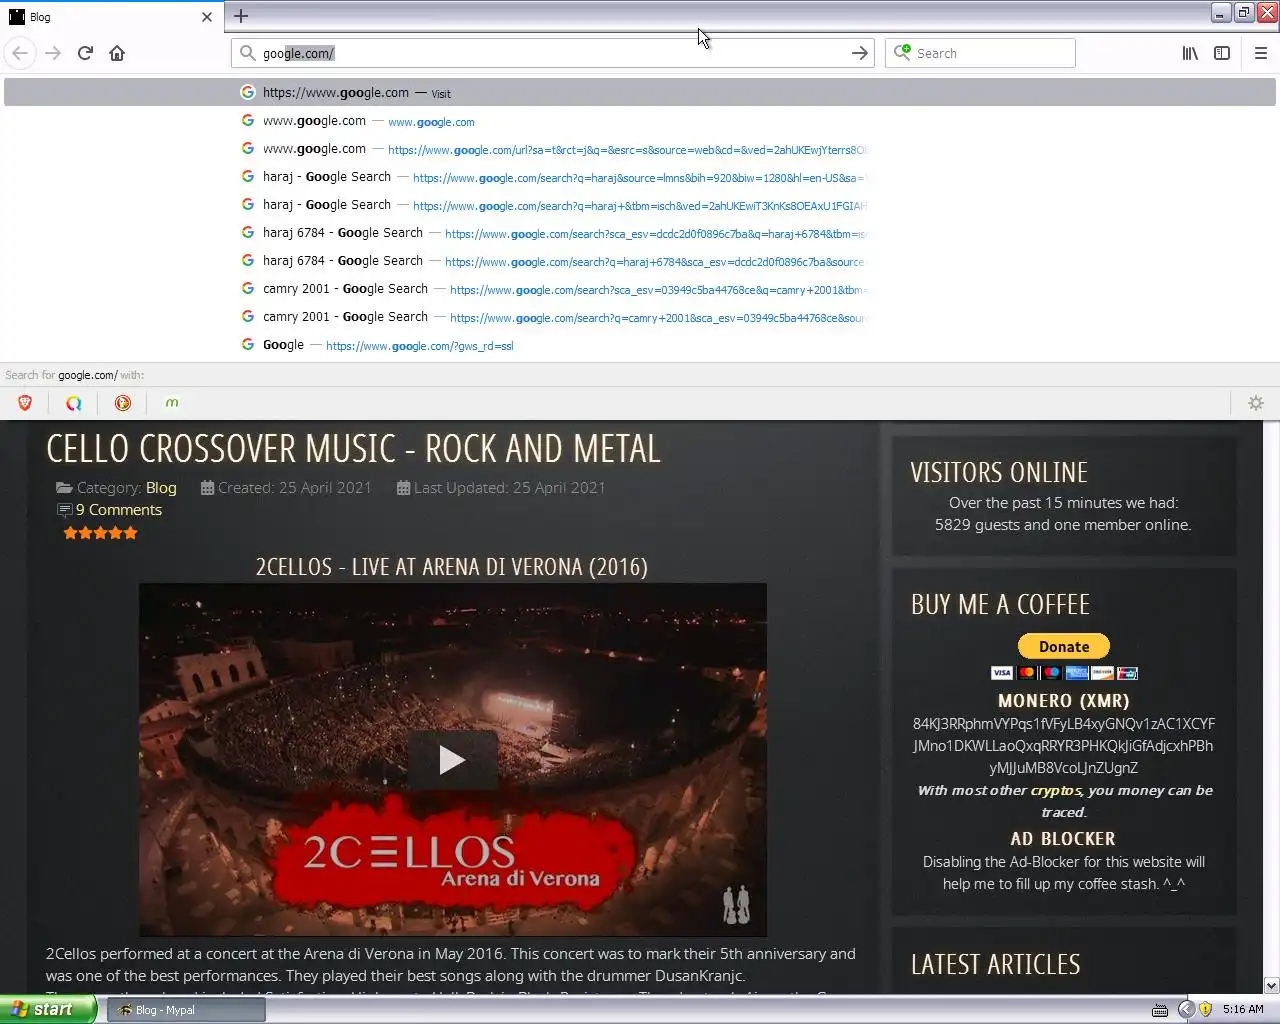The height and width of the screenshot is (1024, 1280).
Task: Click the search magnifier with plus icon
Action: [x=902, y=52]
